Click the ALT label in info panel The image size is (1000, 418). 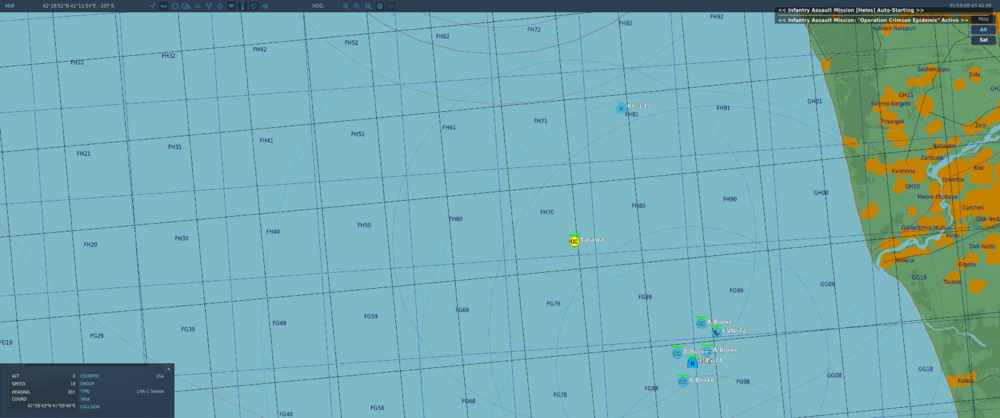pos(15,377)
